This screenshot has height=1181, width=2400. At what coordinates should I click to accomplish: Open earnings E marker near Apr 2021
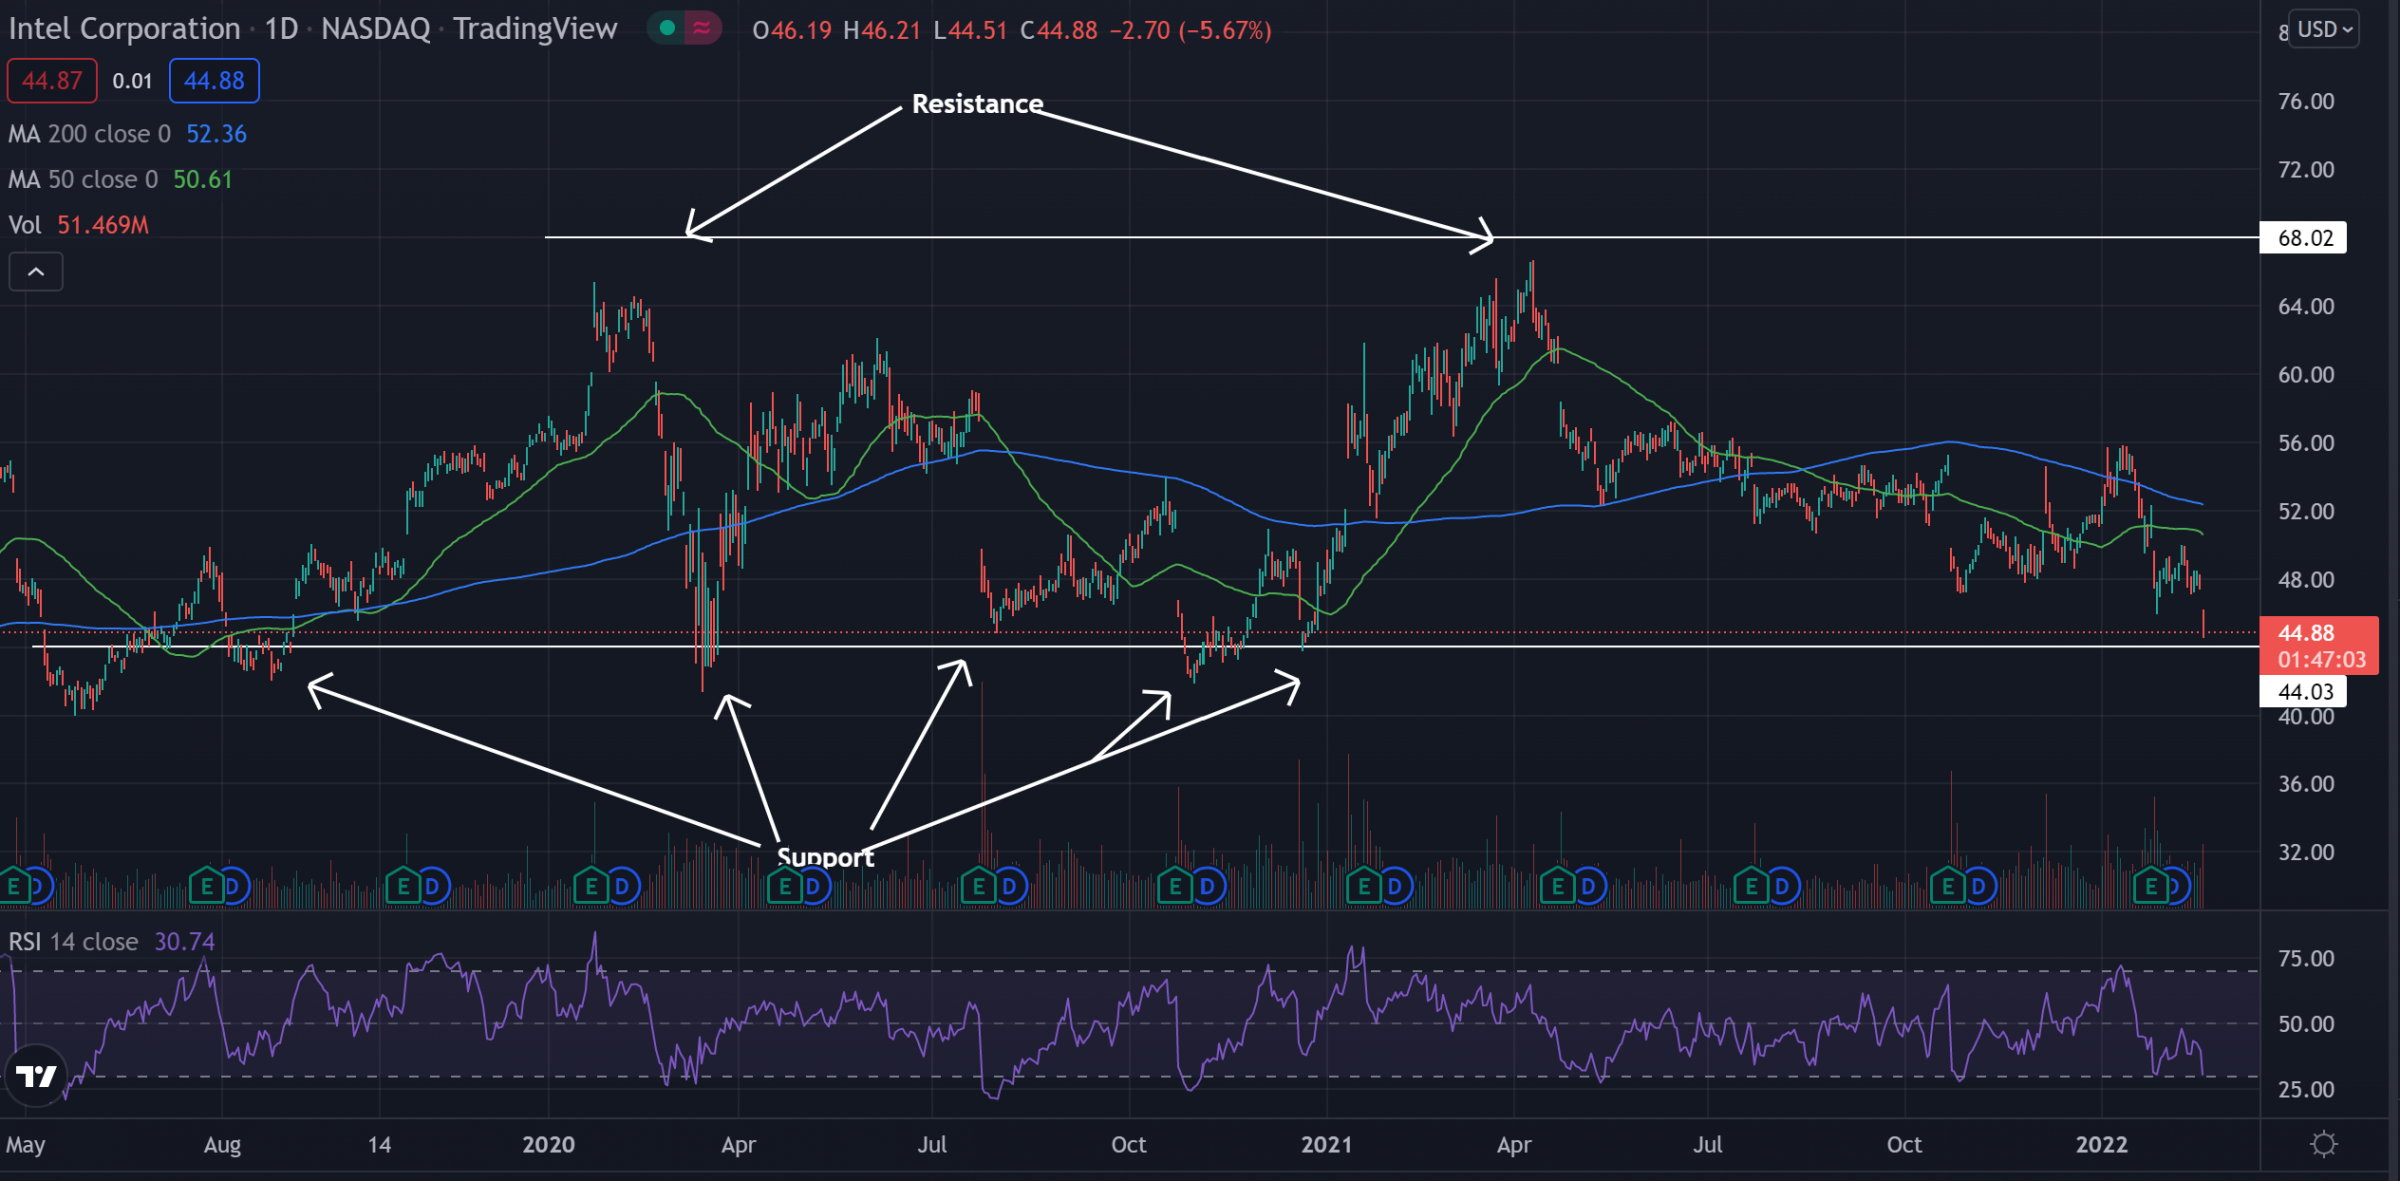point(1557,886)
